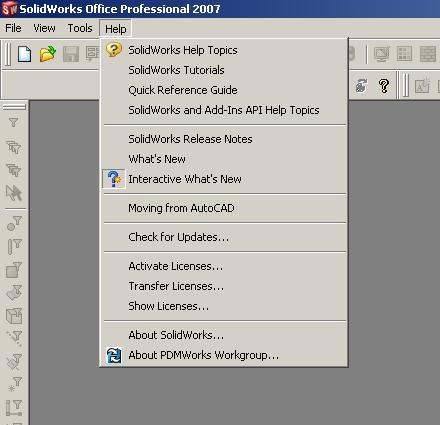
Task: Click Select All Filters icon above the cursor icon
Action: pos(14,170)
